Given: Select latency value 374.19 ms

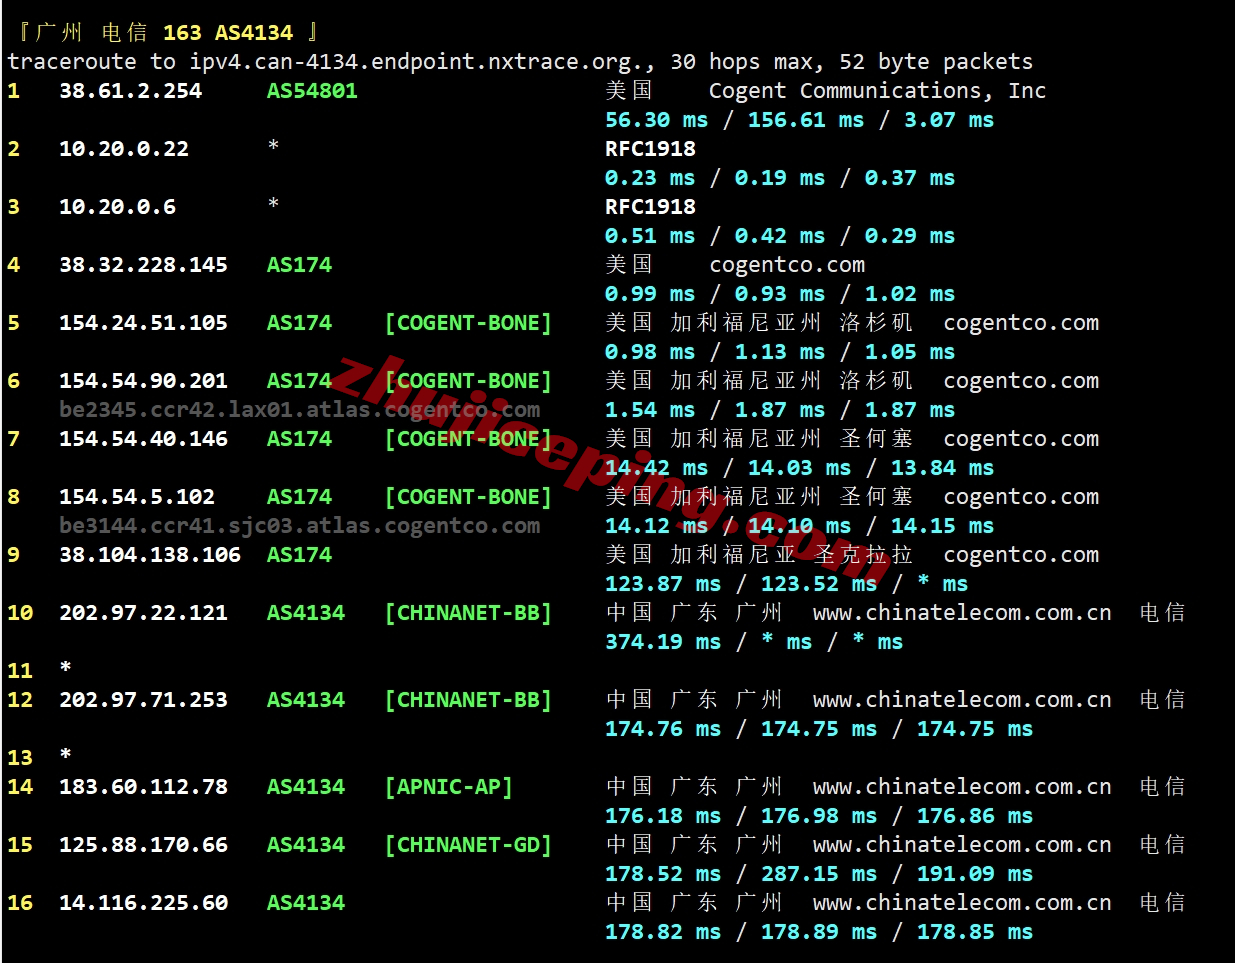Looking at the screenshot, I should click(x=662, y=642).
